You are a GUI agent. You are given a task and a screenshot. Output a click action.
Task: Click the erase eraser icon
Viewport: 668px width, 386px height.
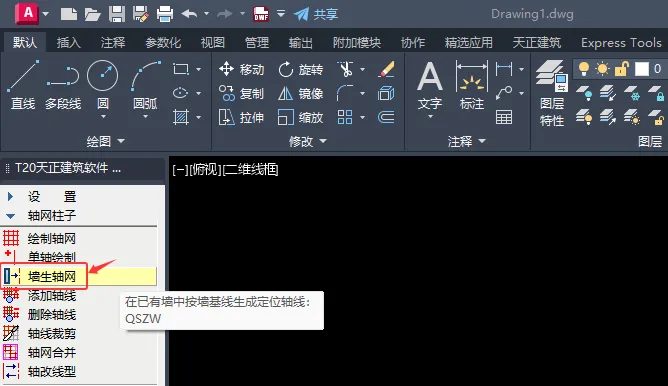[386, 69]
